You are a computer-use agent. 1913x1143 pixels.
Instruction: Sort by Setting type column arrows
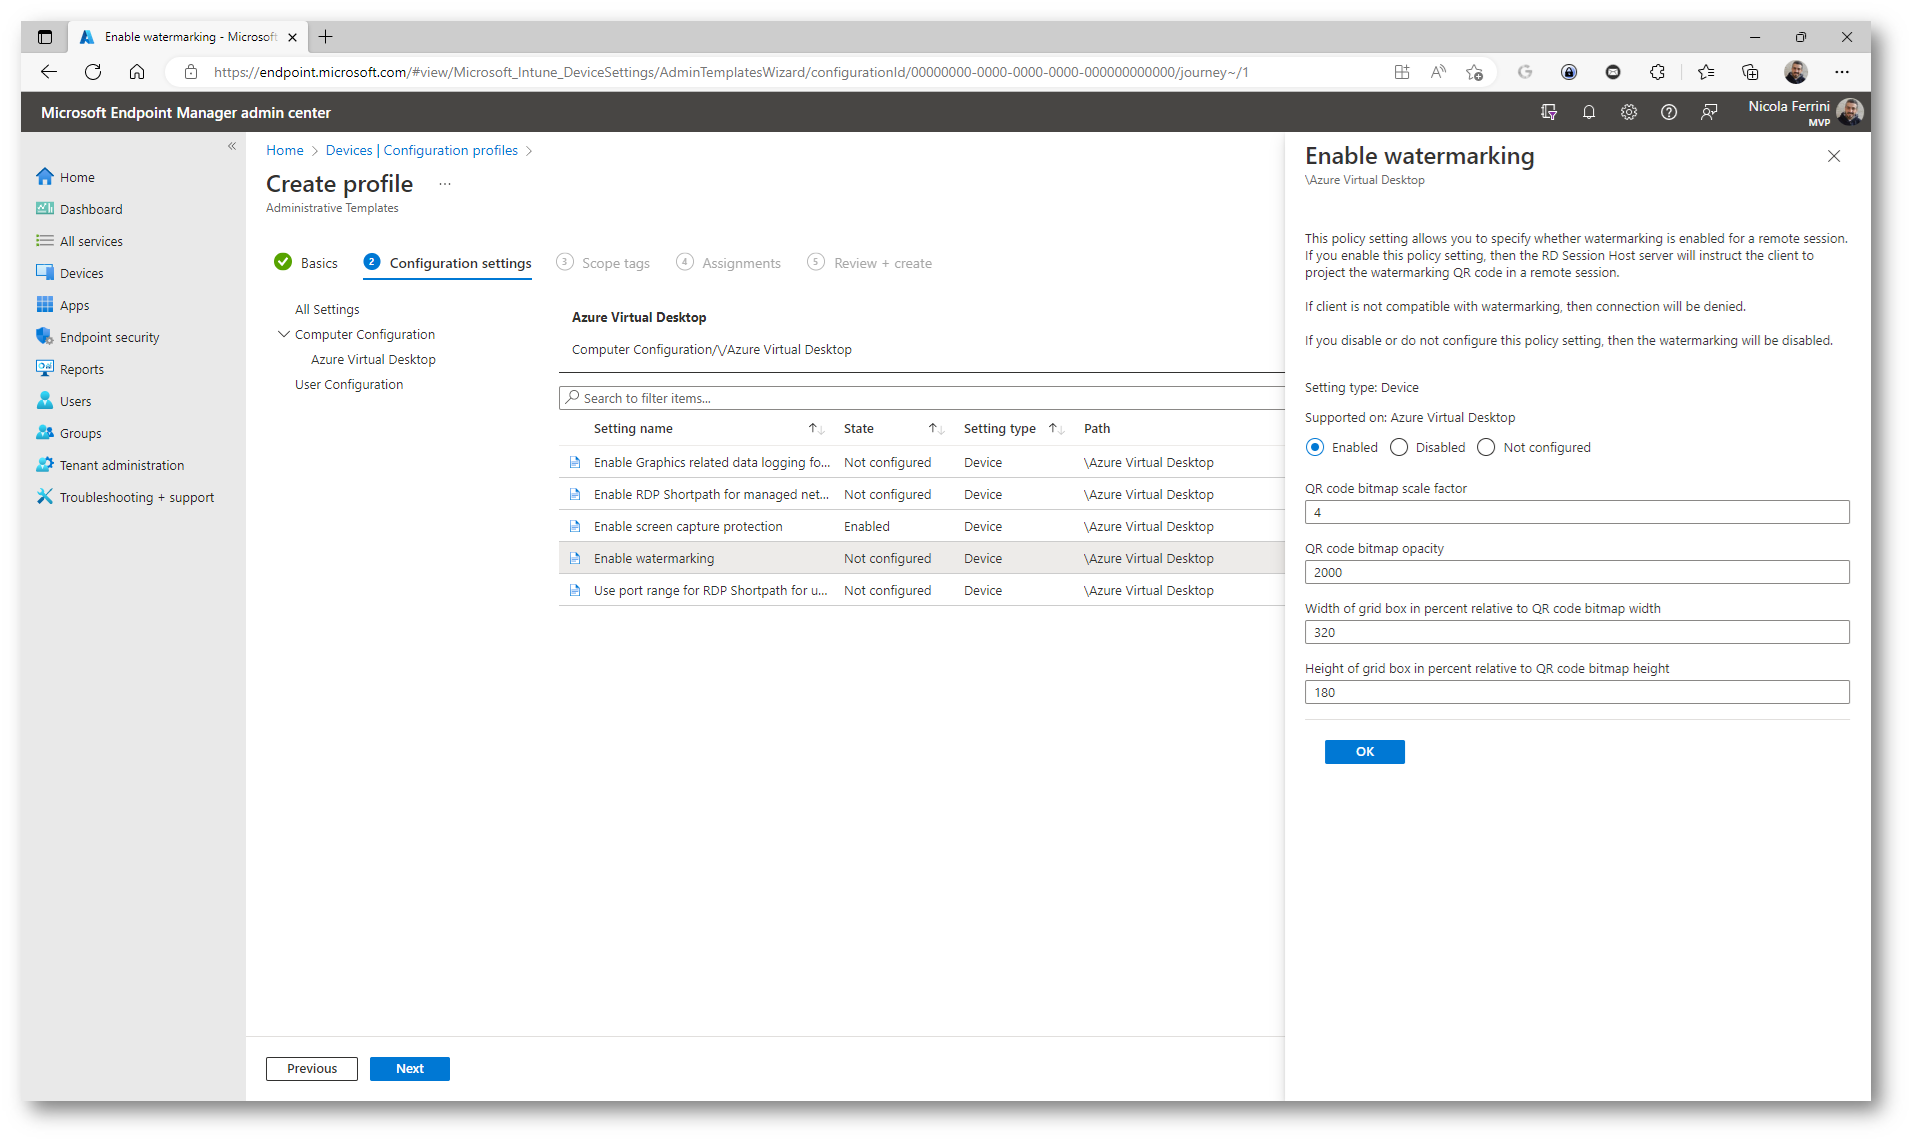(x=1056, y=428)
